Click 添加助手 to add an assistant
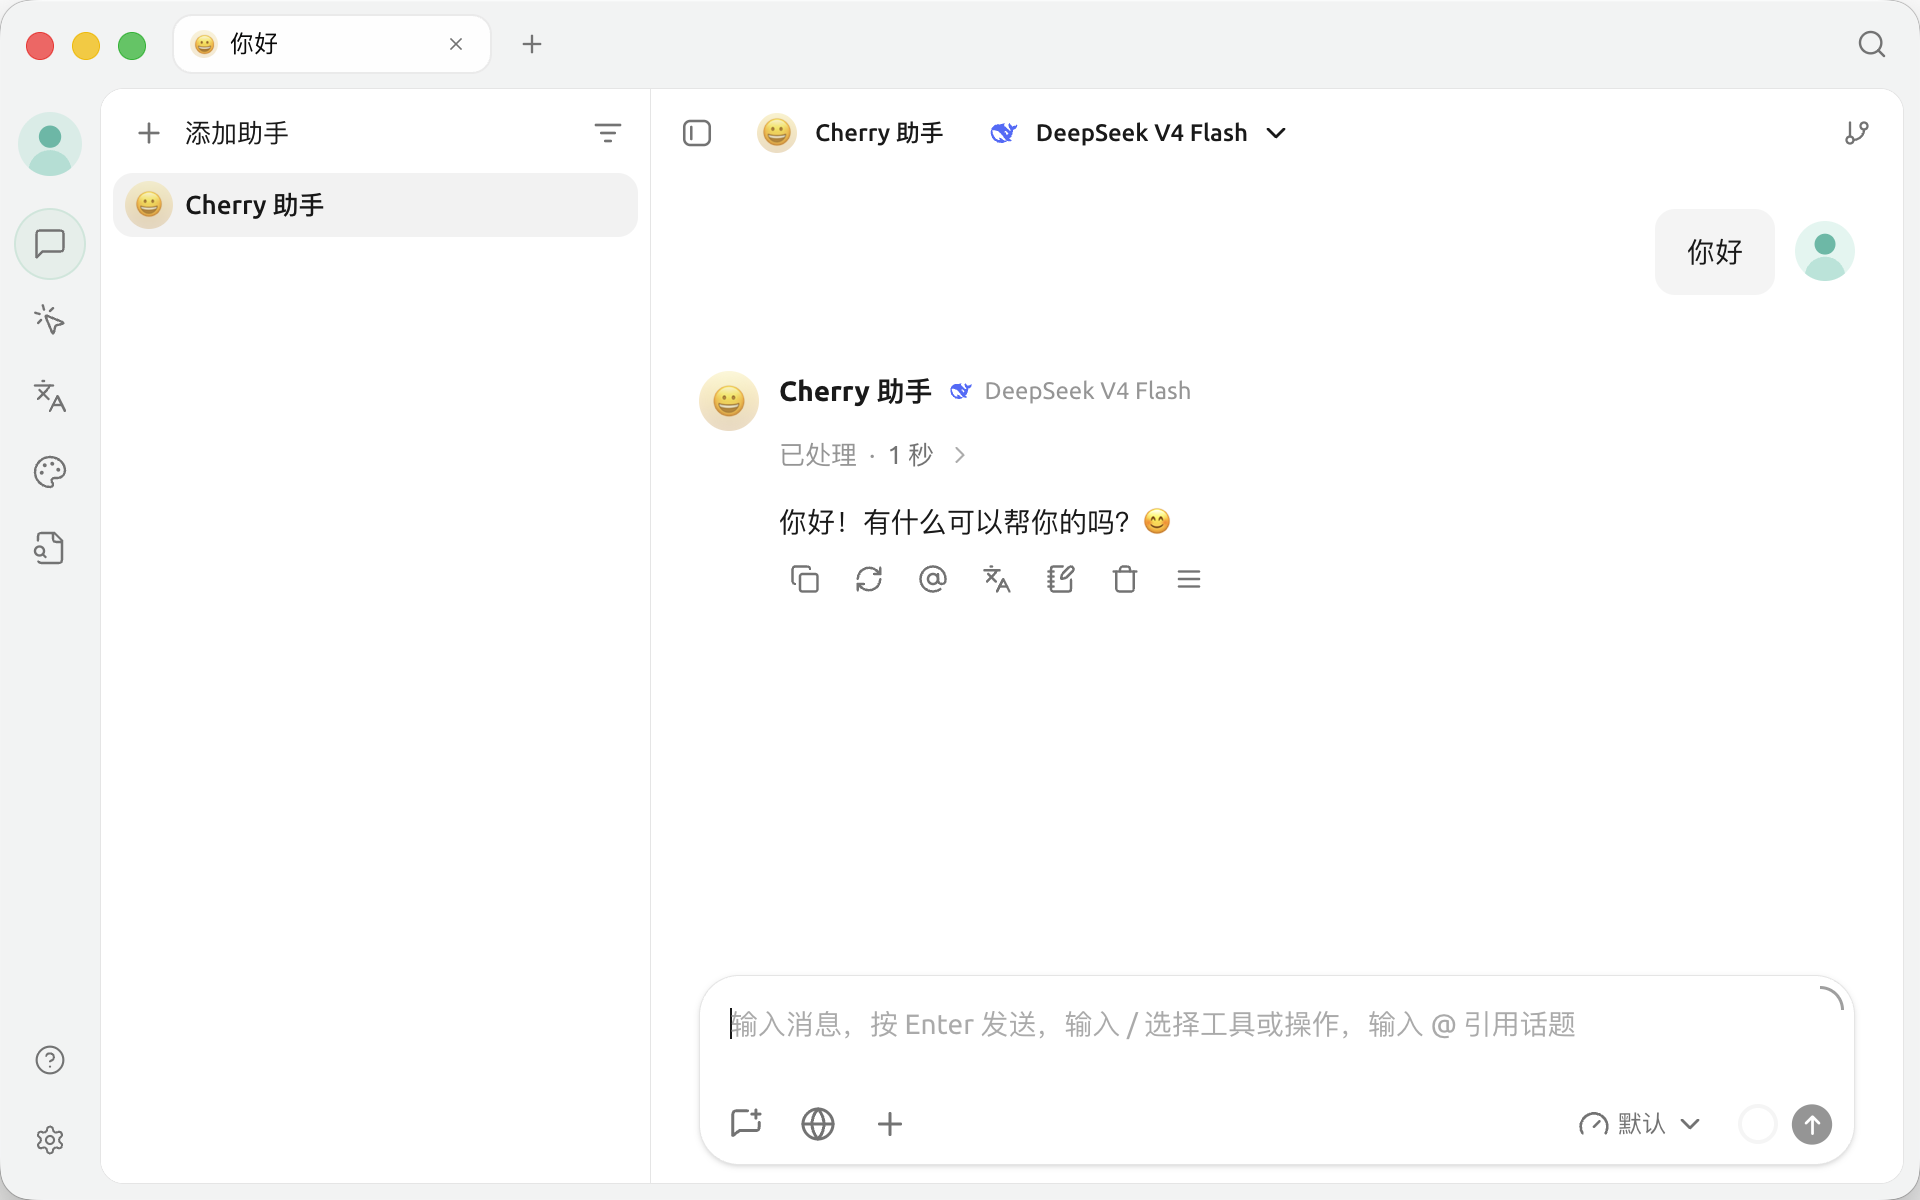The image size is (1920, 1200). point(213,133)
